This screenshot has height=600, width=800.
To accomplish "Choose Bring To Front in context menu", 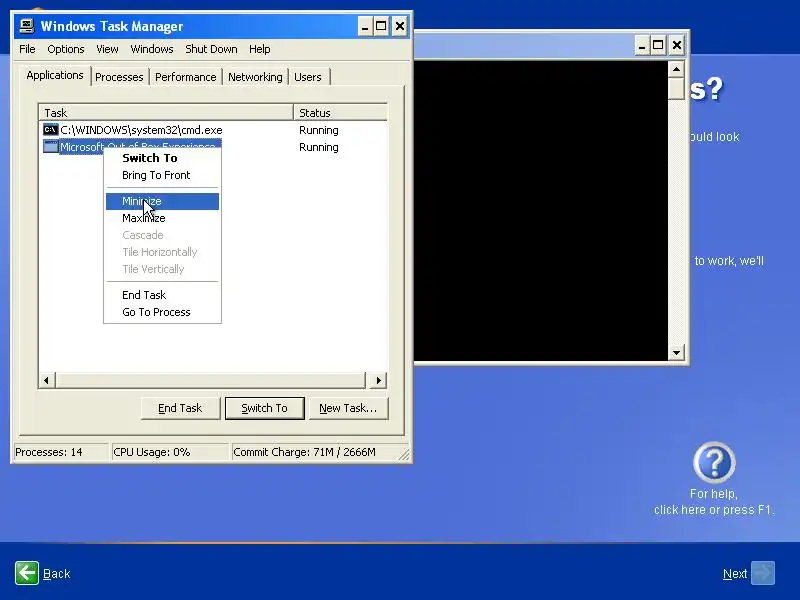I will [162, 175].
